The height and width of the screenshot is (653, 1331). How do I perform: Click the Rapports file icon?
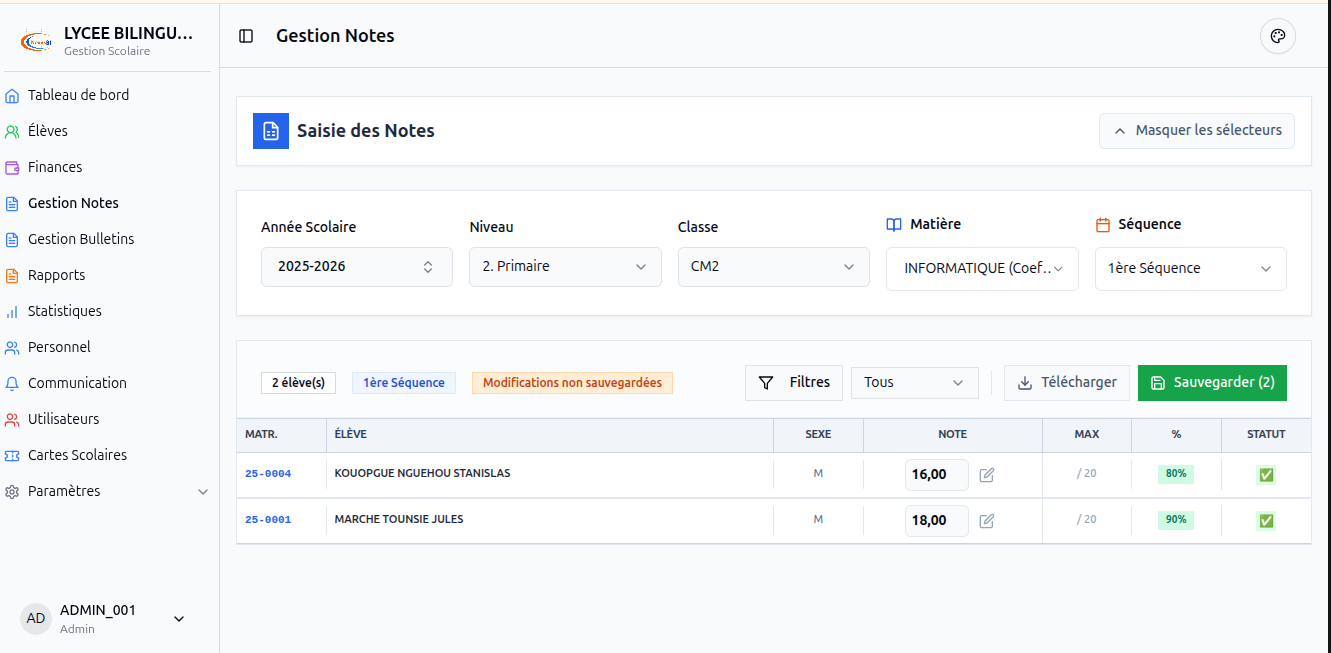[12, 276]
